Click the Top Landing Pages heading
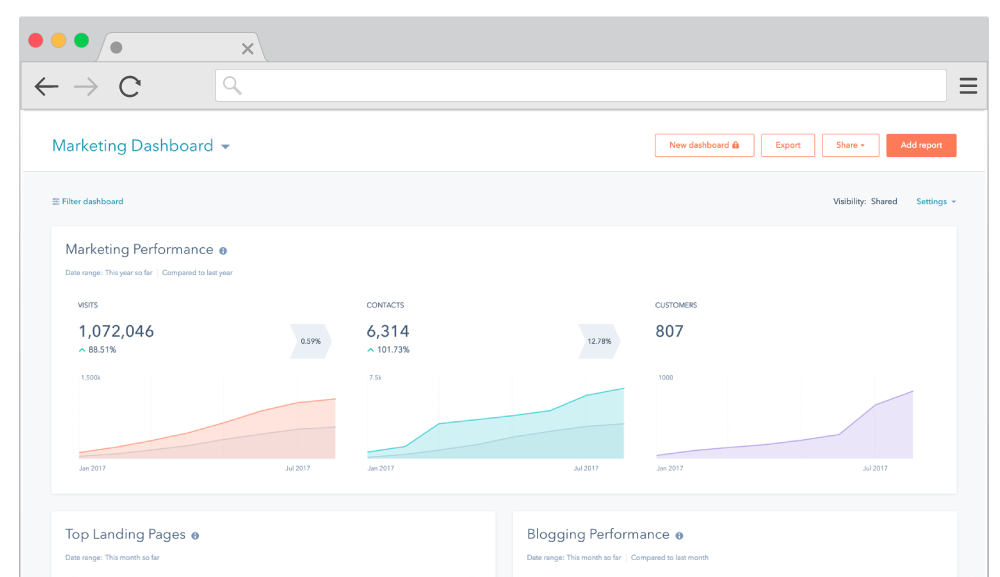 tap(125, 534)
